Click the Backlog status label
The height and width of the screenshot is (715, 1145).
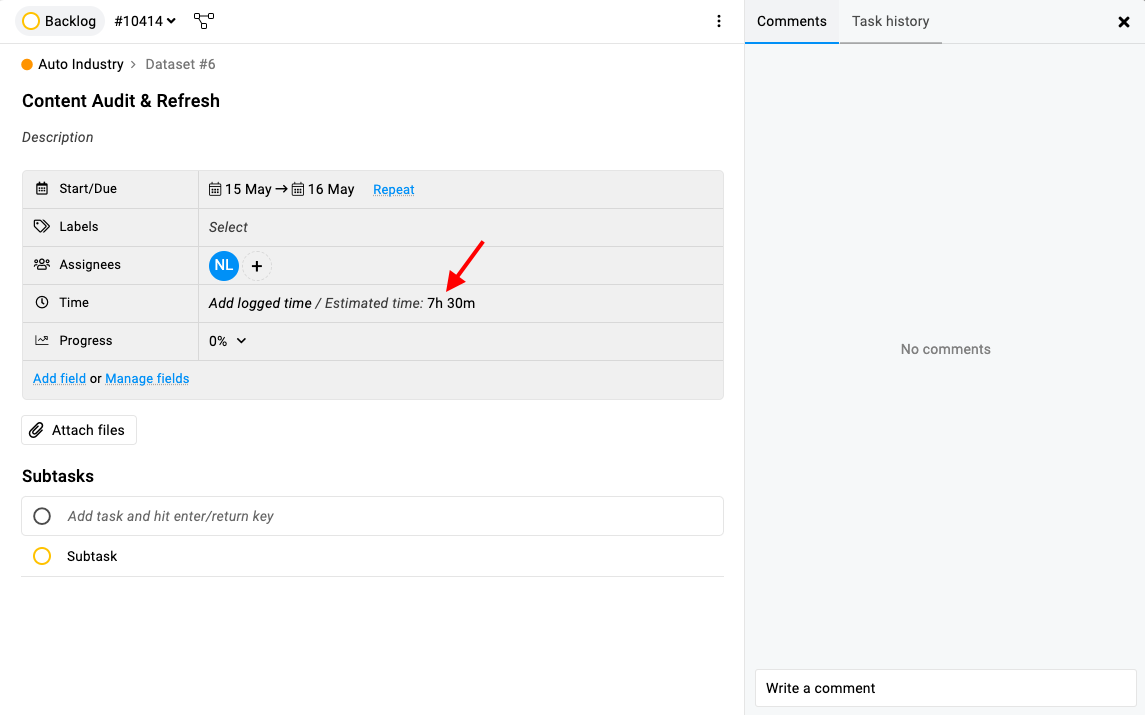pos(70,21)
